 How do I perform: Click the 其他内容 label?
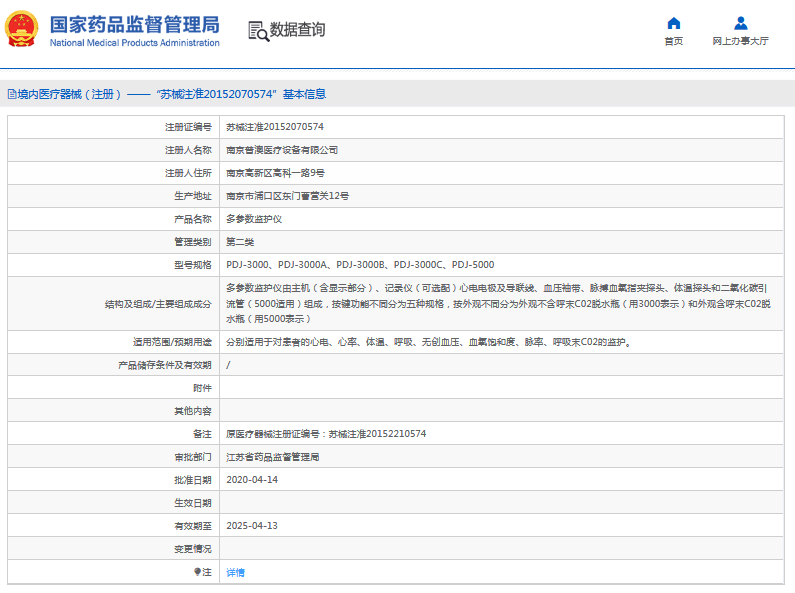pos(193,411)
